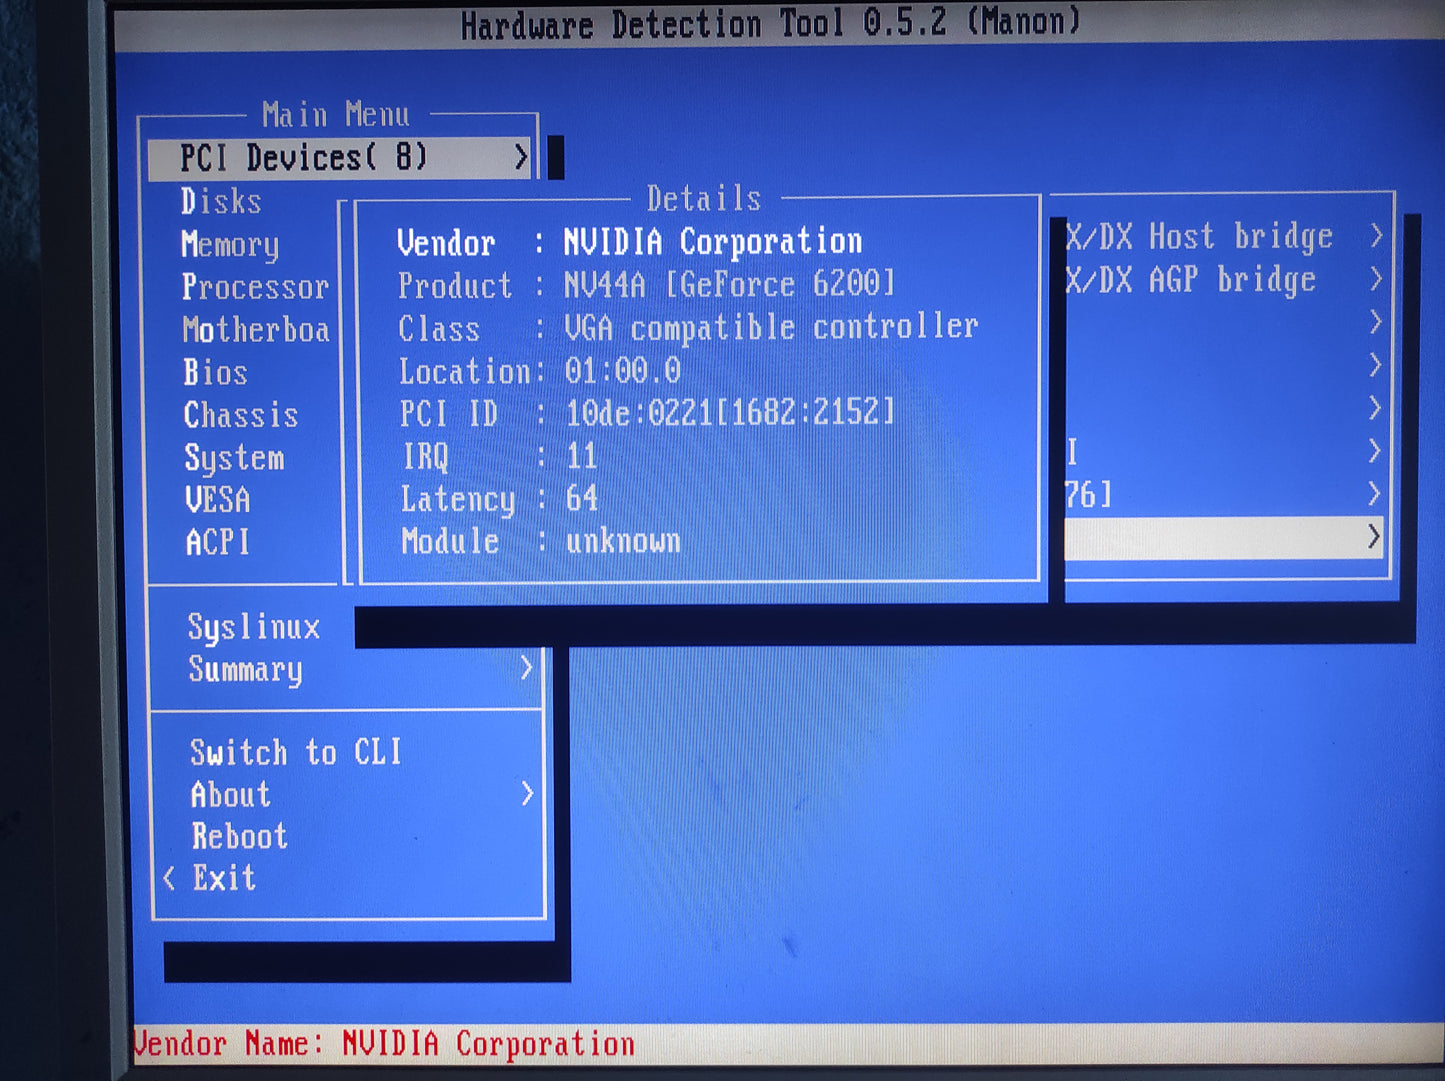Expand the AGP bridge device arrow
1445x1081 pixels.
1376,279
